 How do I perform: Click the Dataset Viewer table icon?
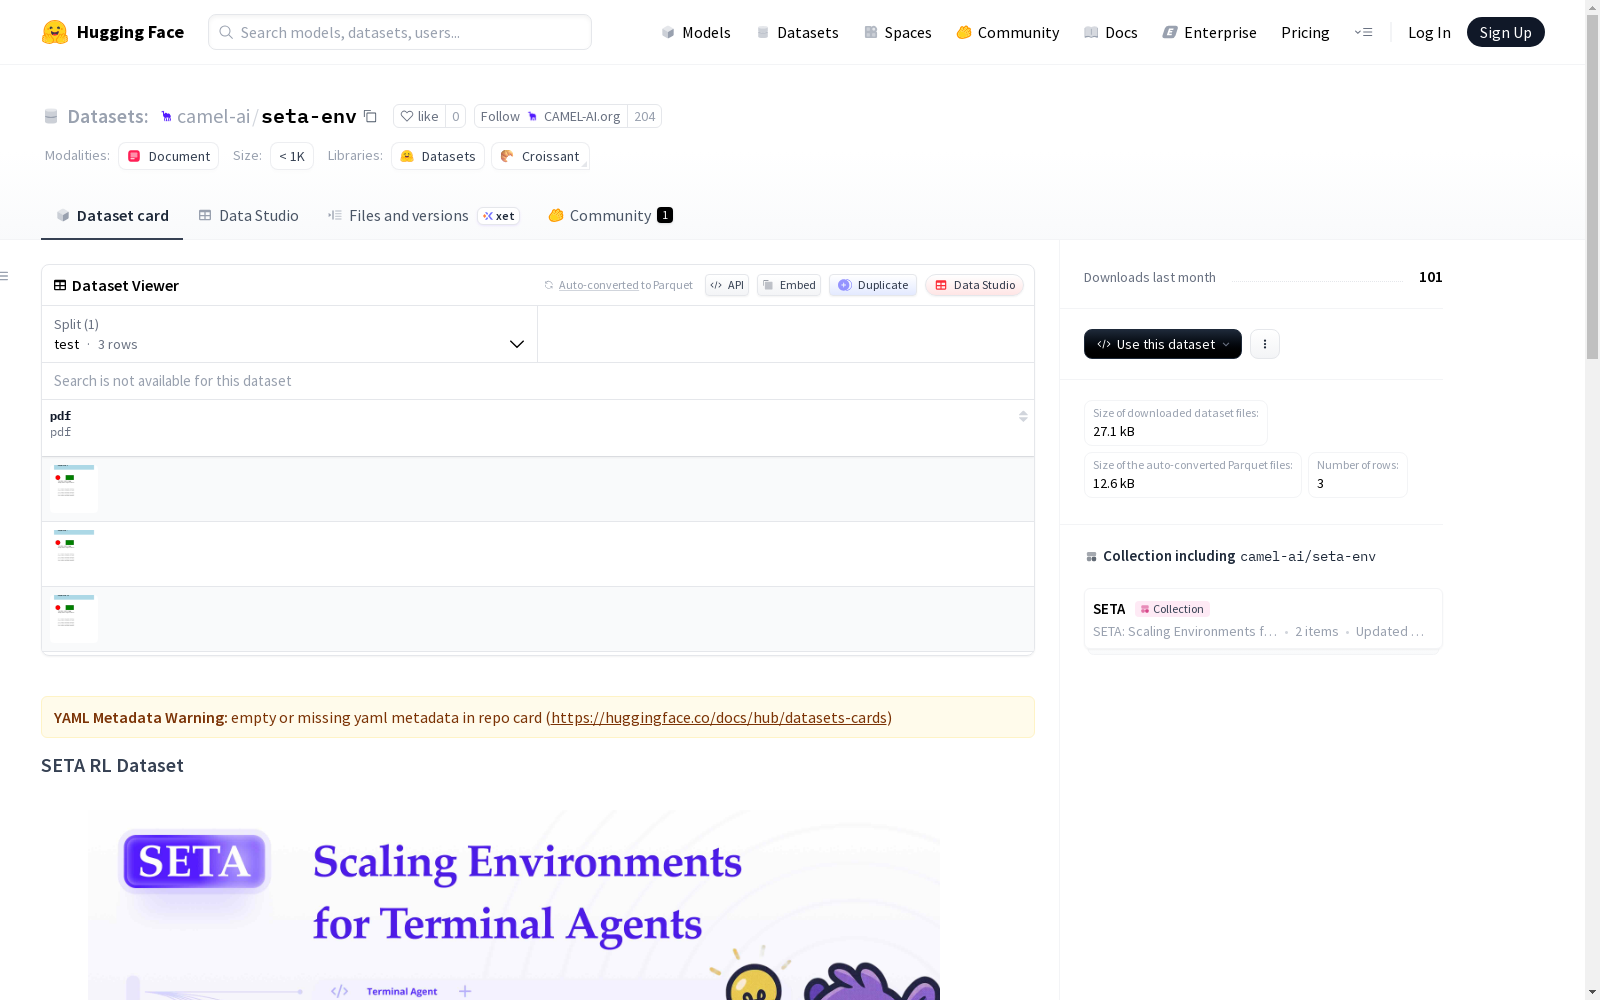tap(60, 285)
